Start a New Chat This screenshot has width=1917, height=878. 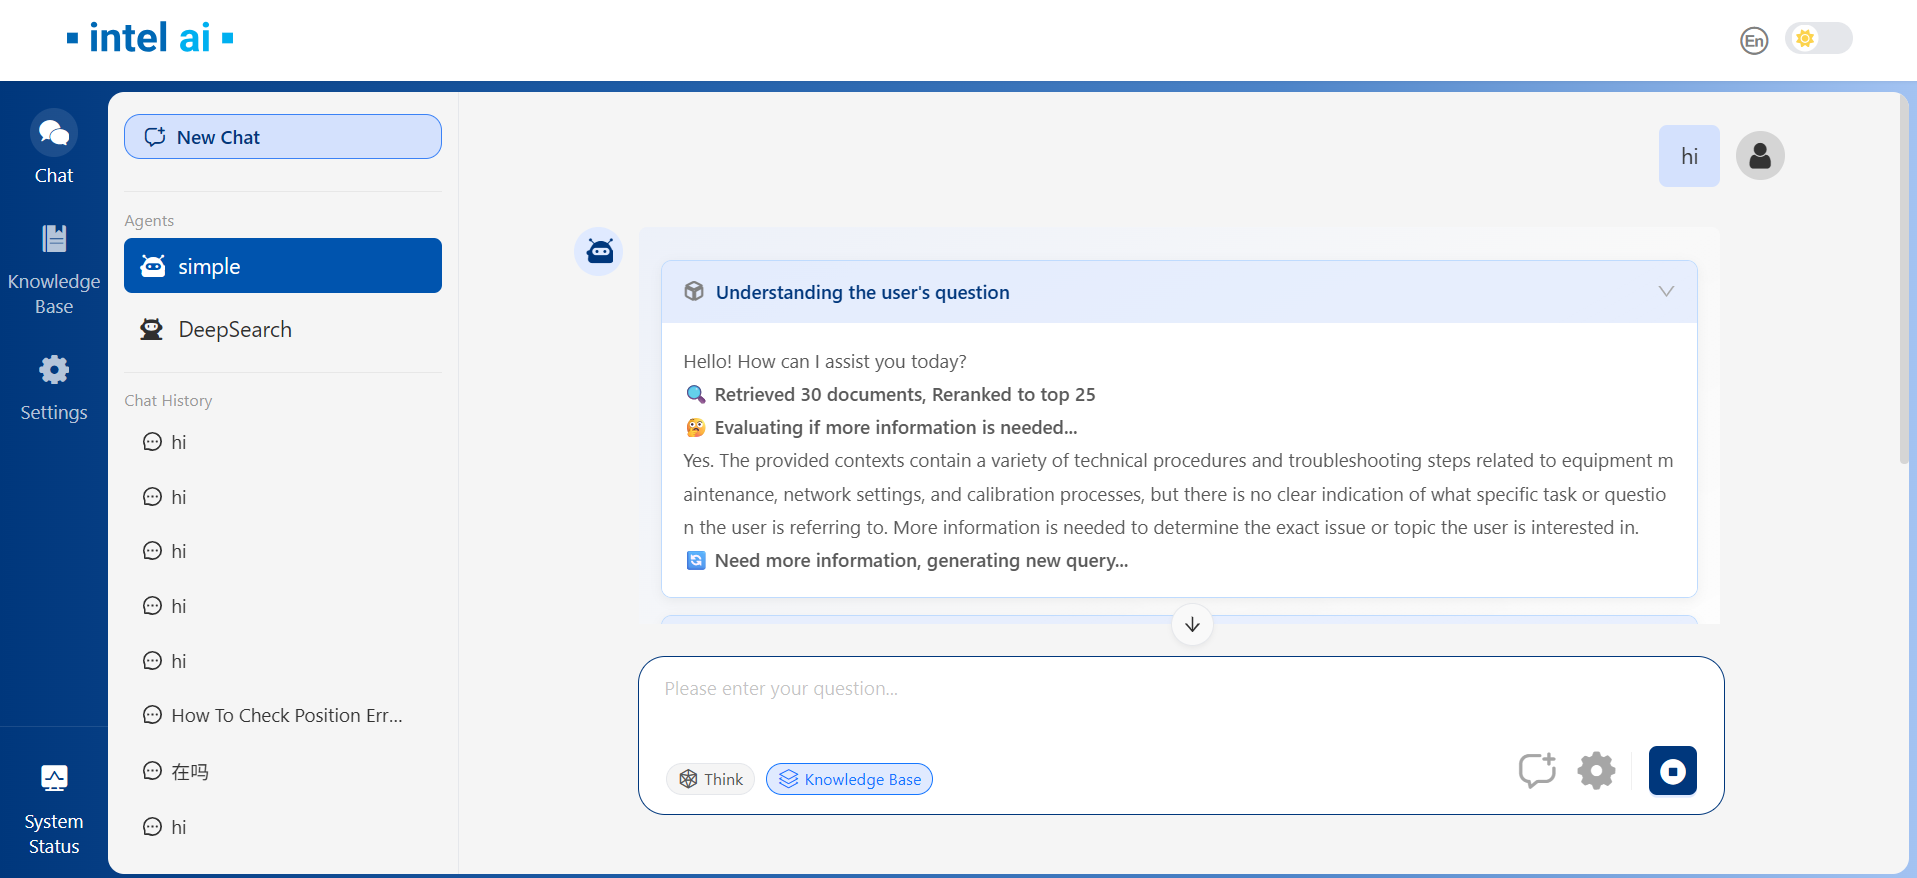[x=283, y=137]
